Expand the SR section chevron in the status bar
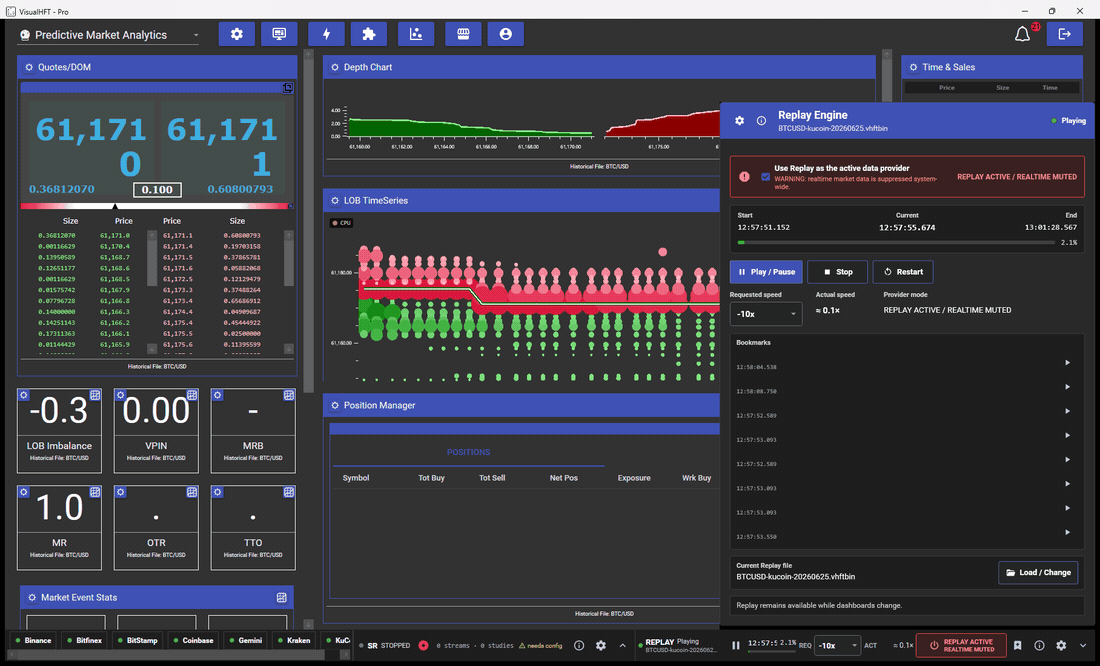1100x666 pixels. [x=622, y=646]
